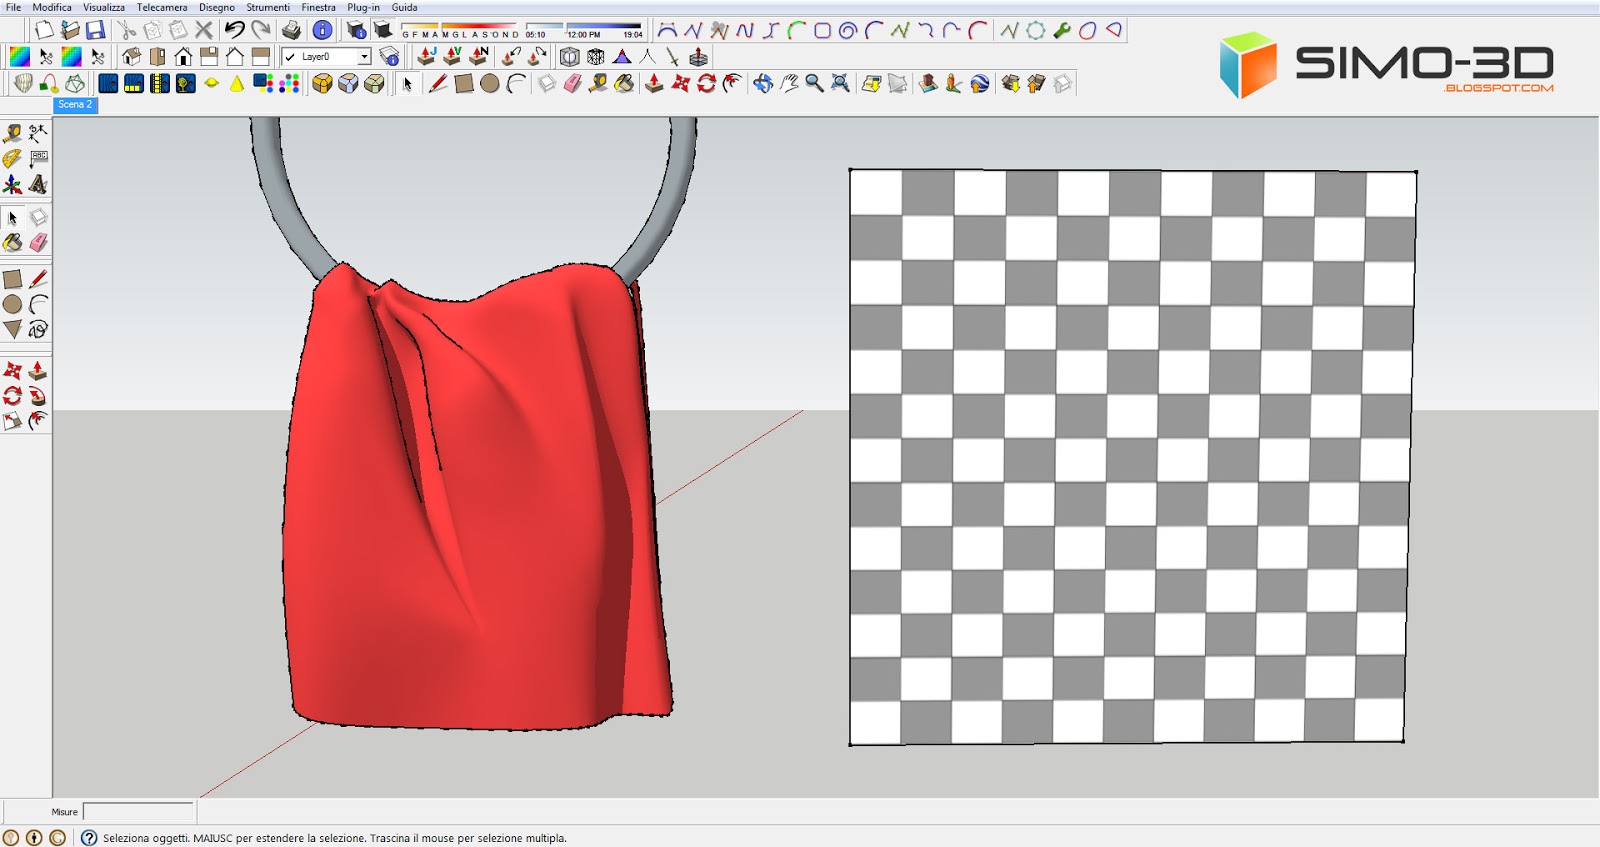
Task: Click the open file icon
Action: (x=69, y=30)
